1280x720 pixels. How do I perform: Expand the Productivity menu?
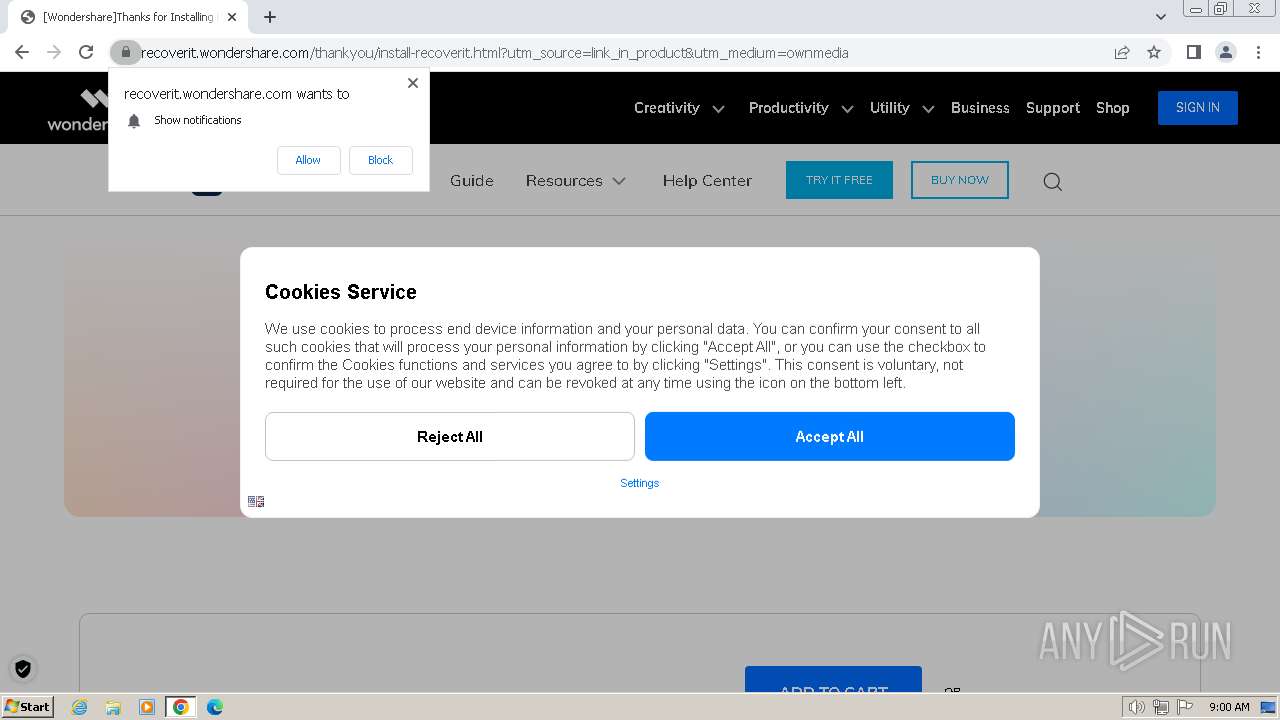click(800, 108)
